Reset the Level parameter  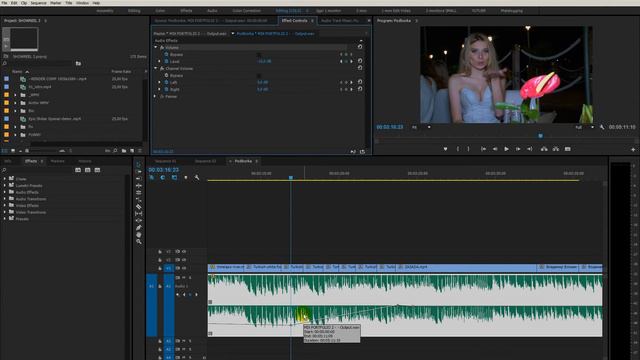[360, 61]
